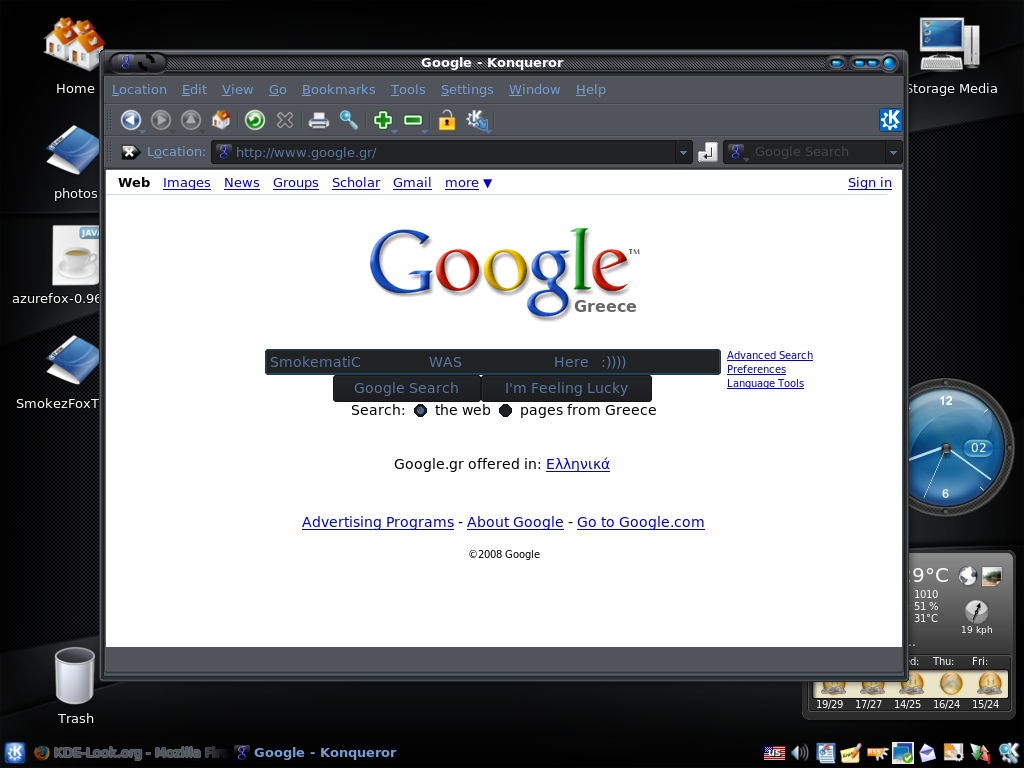Click the green and red arrows network tray icon
The width and height of the screenshot is (1024, 768).
click(980, 753)
